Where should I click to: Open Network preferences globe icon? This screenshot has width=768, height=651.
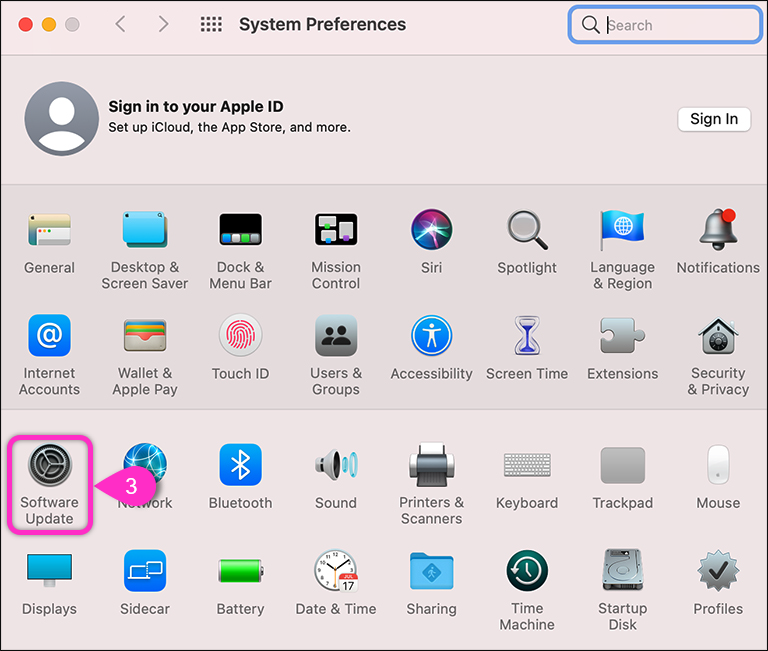point(145,463)
